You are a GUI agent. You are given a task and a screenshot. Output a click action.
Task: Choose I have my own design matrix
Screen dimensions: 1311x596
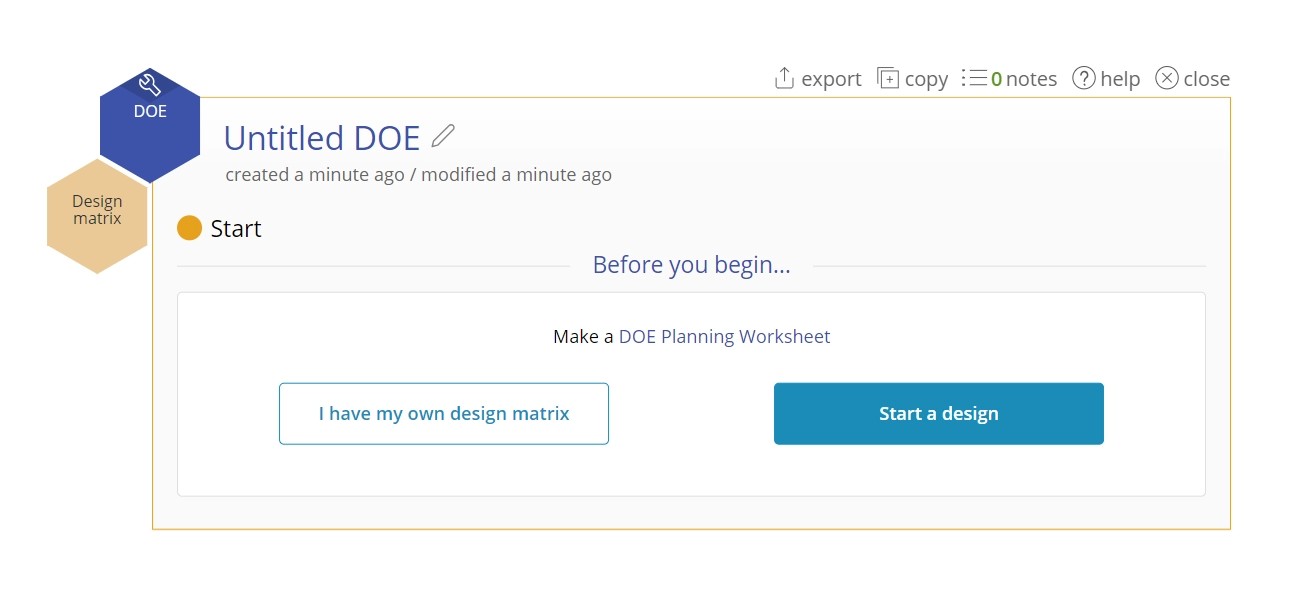click(444, 413)
